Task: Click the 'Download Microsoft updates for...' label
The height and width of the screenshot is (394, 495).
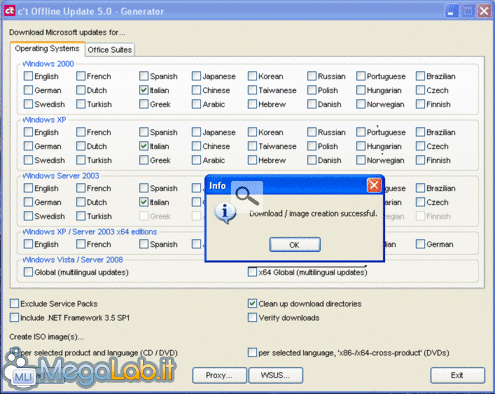Action: click(x=67, y=32)
